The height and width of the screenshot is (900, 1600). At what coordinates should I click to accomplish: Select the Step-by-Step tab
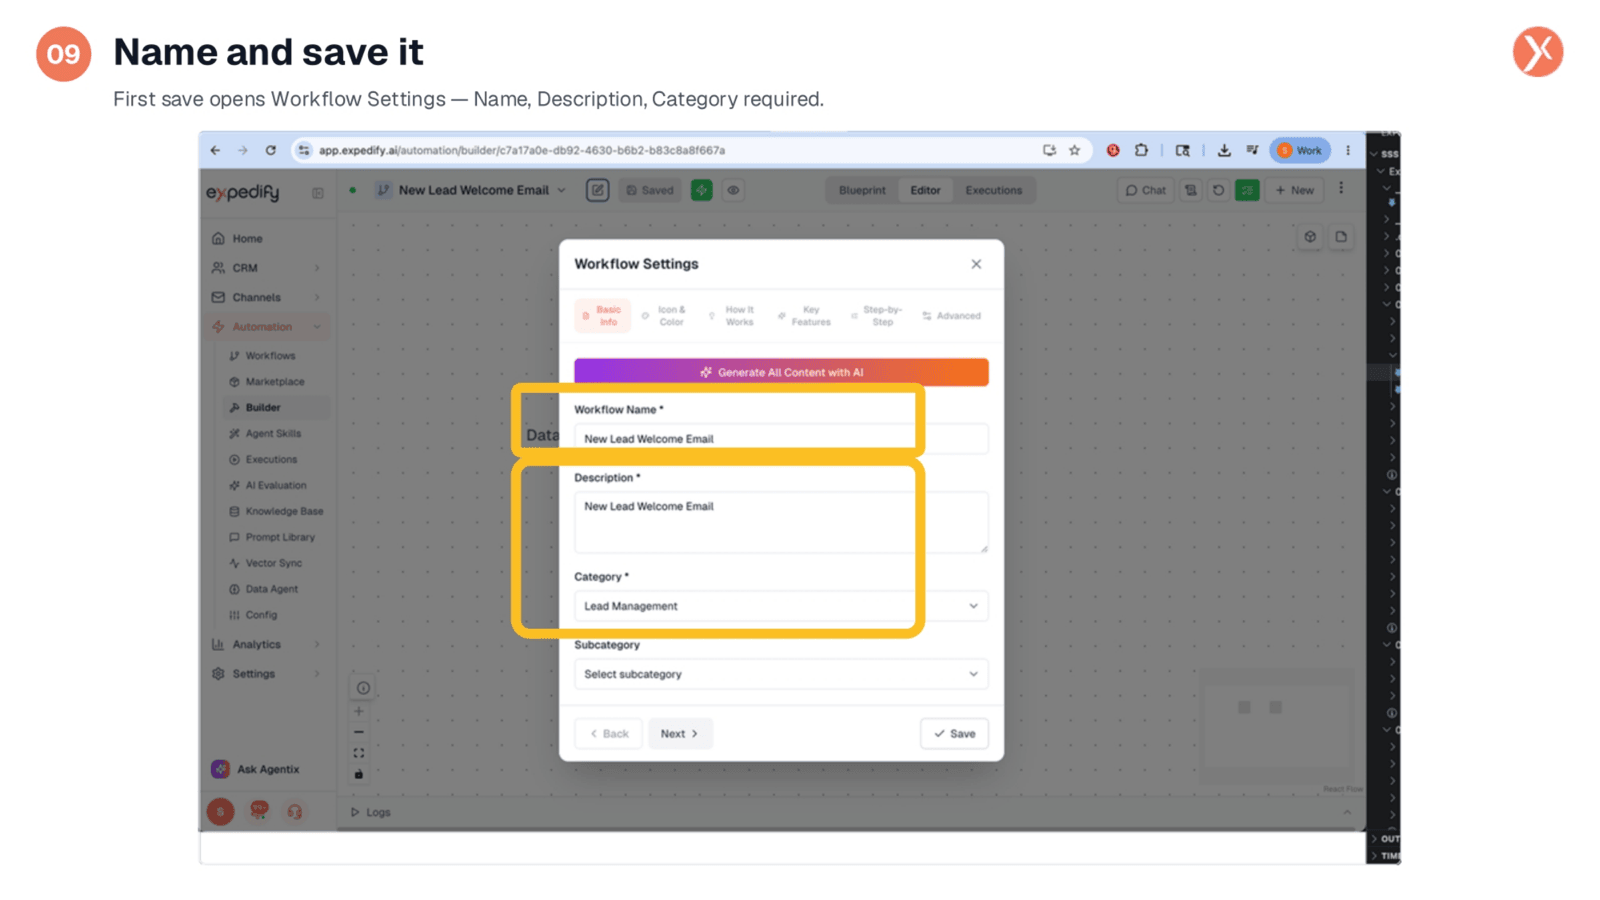click(x=876, y=316)
